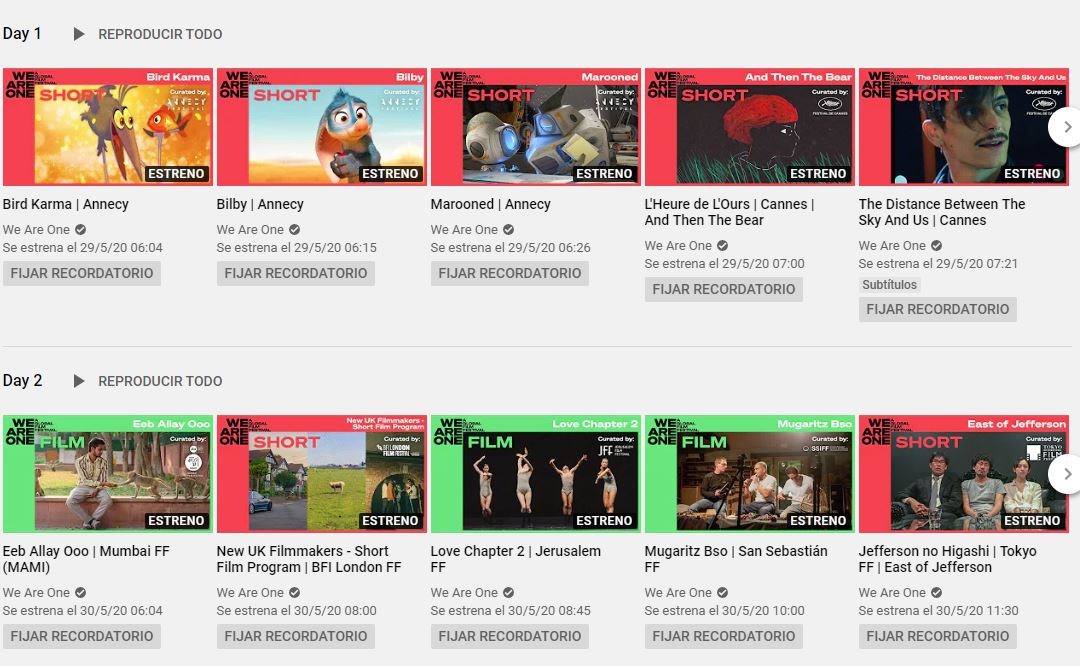Image resolution: width=1080 pixels, height=666 pixels.
Task: Click the play icon beside Day 2
Action: (x=79, y=381)
